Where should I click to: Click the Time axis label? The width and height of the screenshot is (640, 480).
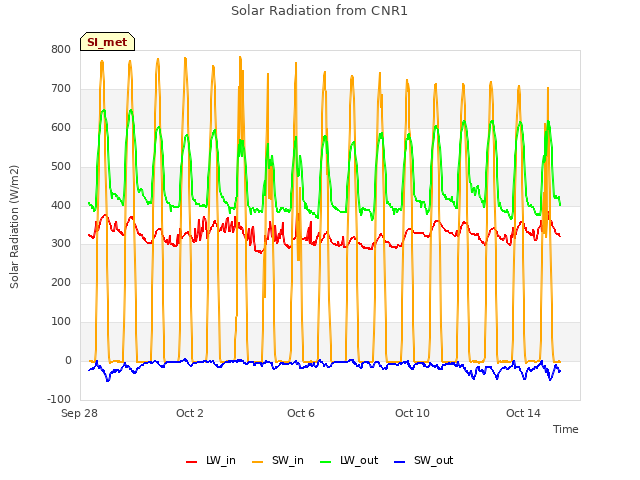pyautogui.click(x=566, y=429)
